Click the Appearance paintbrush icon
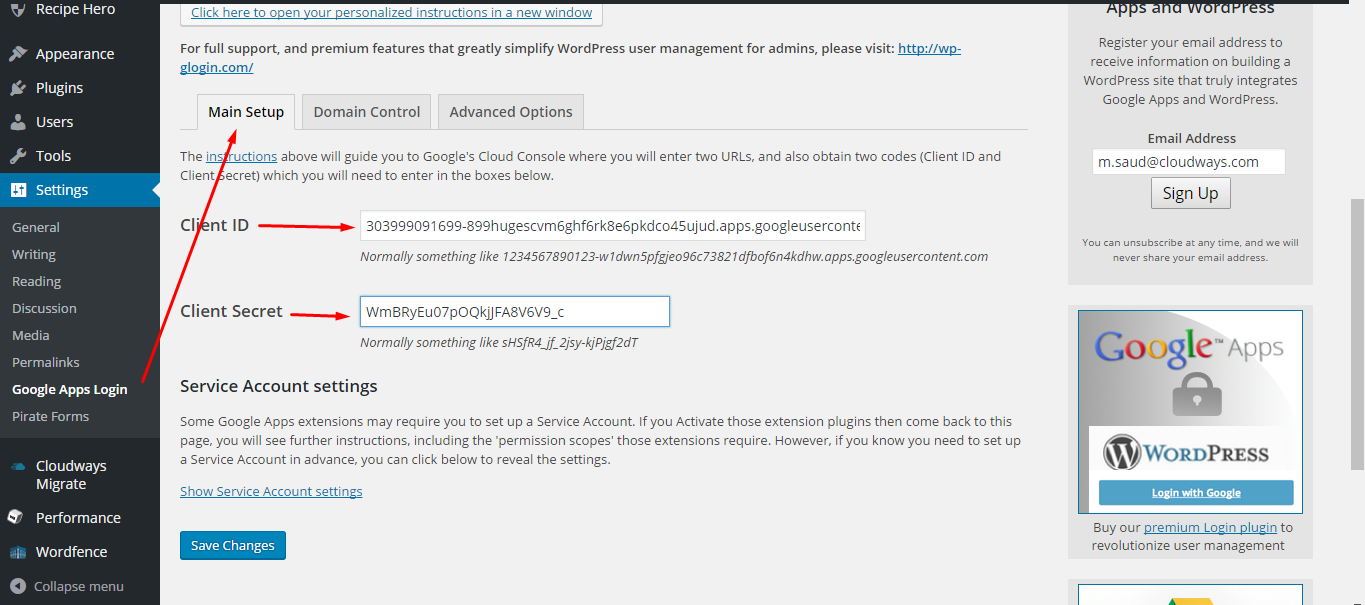The height and width of the screenshot is (605, 1365). [x=17, y=54]
